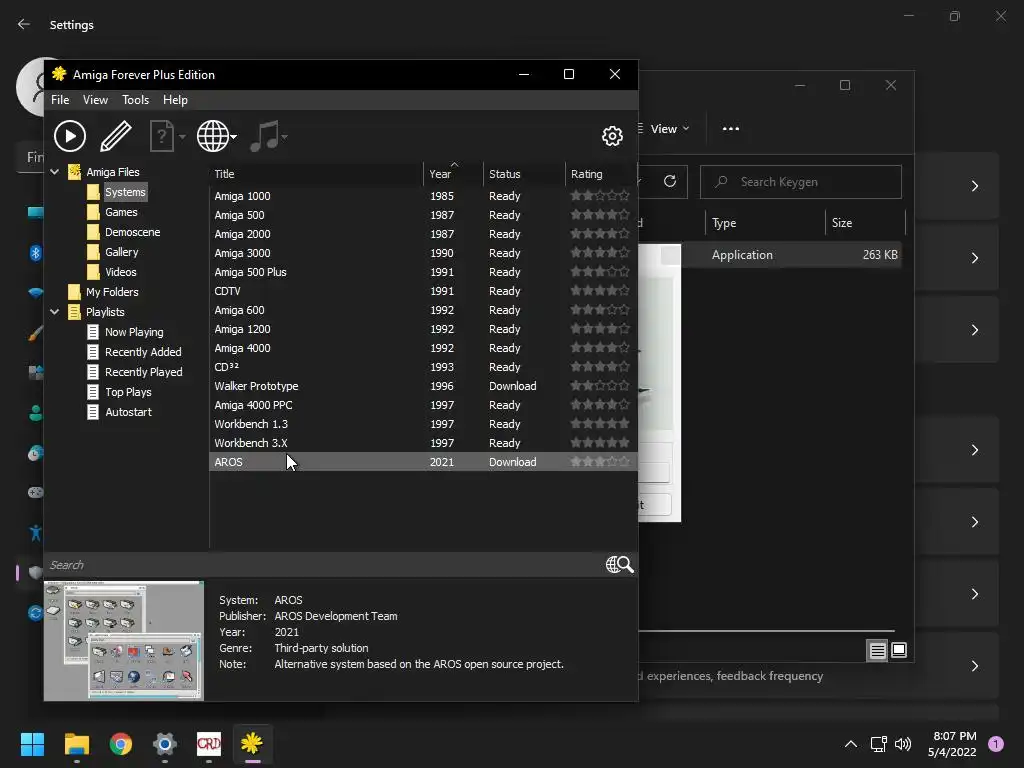Open the Tools menu
1024x768 pixels.
(135, 100)
